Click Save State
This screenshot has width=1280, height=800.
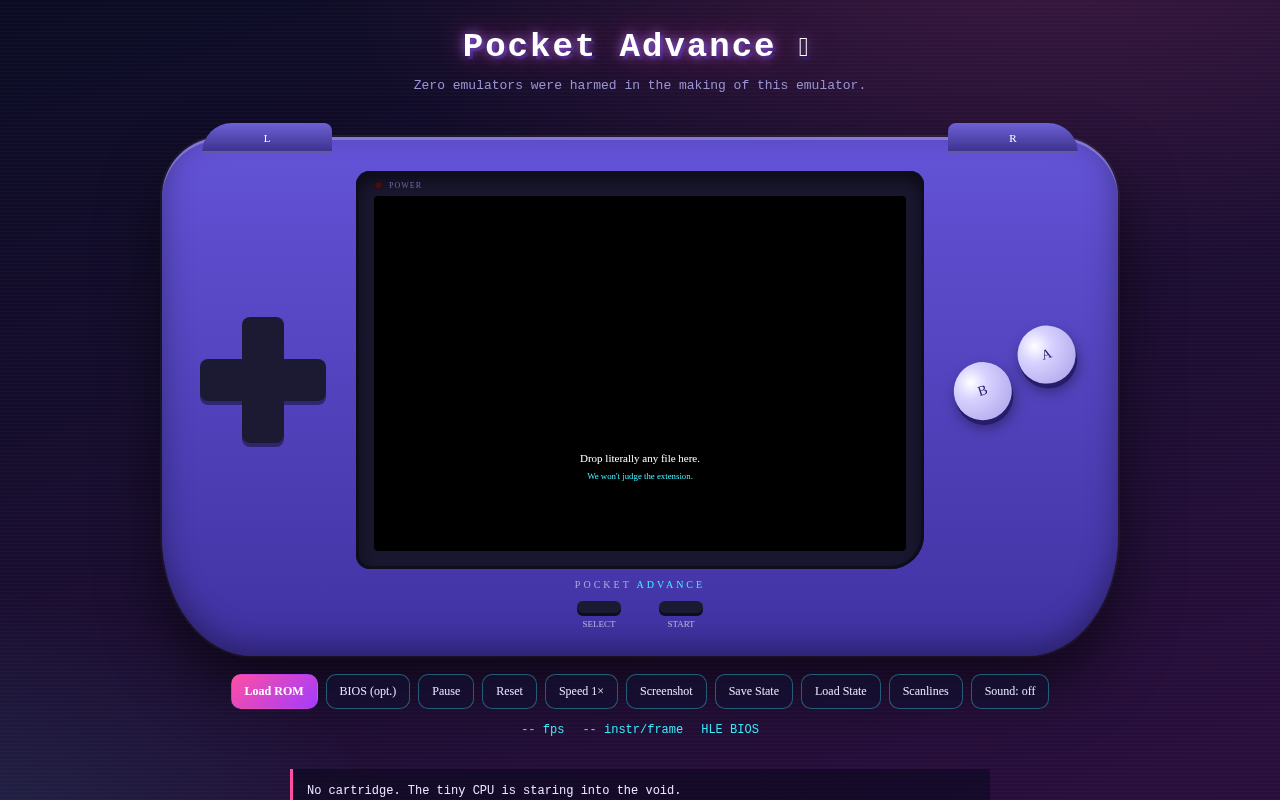[754, 691]
